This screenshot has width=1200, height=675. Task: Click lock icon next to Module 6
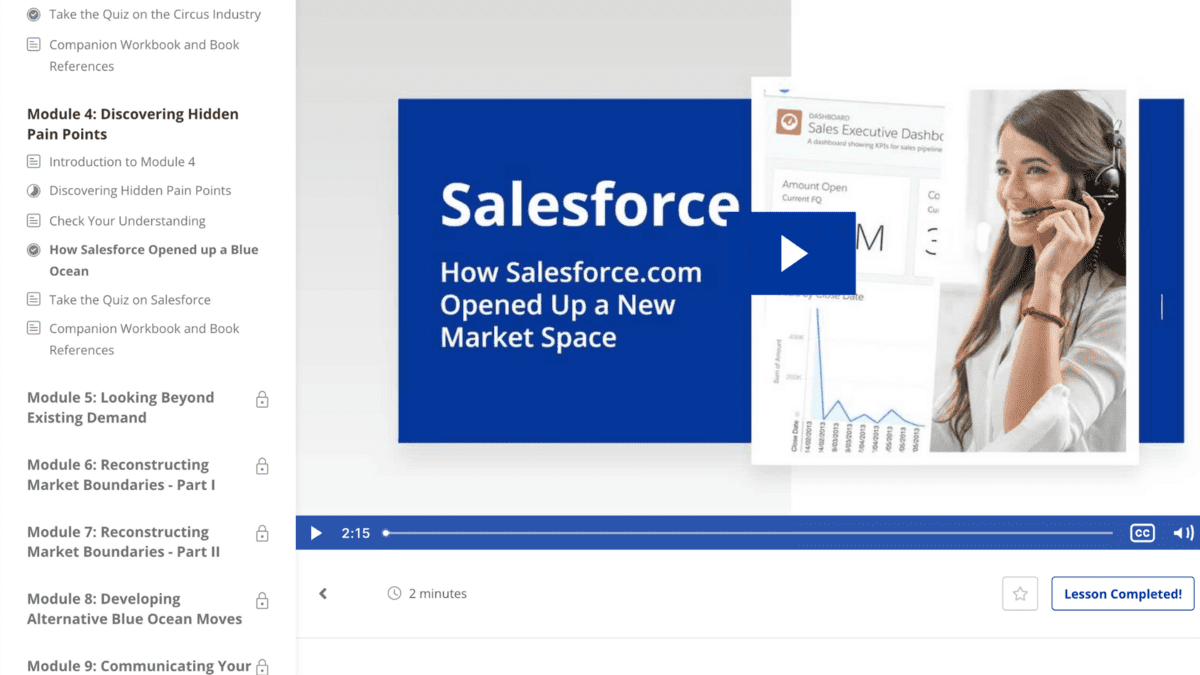click(x=262, y=466)
